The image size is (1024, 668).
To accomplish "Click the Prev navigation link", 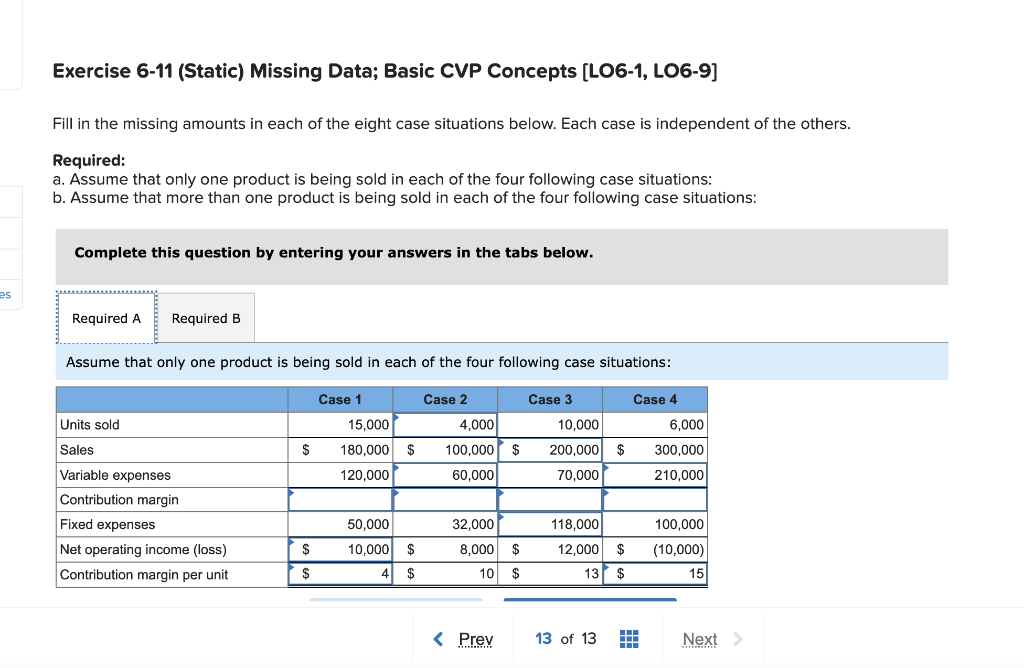I will [475, 638].
